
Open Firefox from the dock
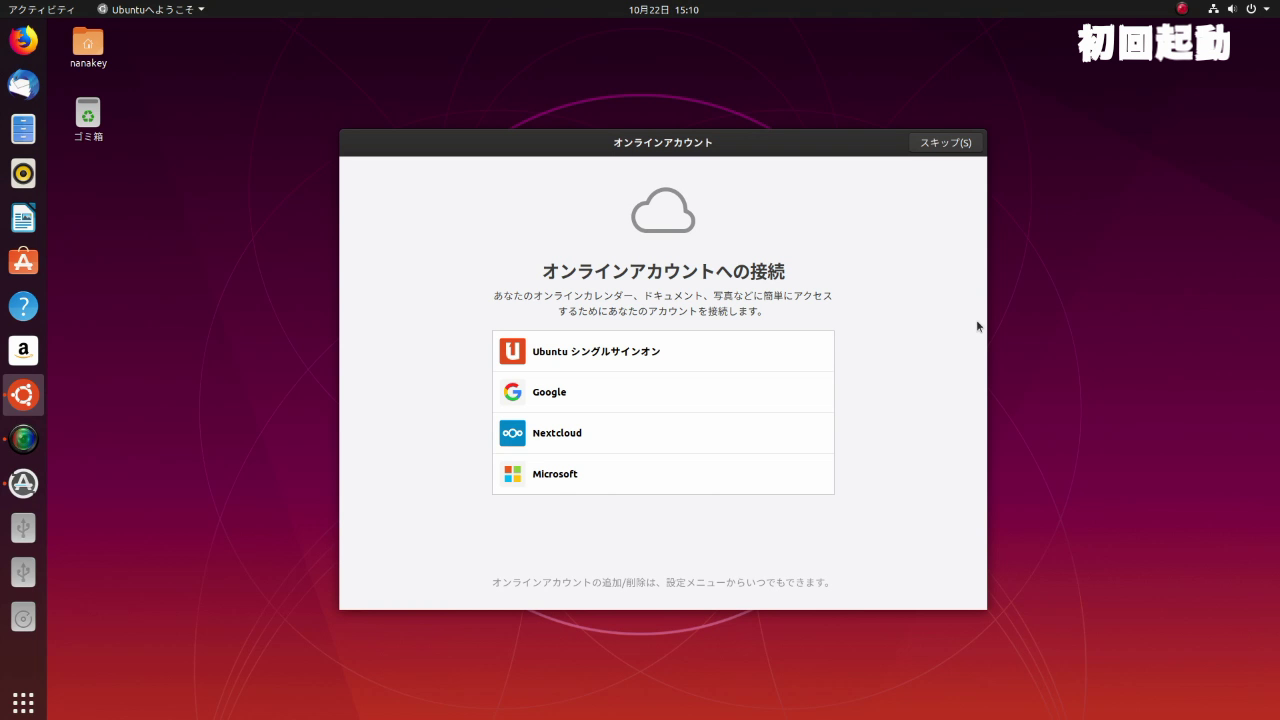pyautogui.click(x=23, y=40)
